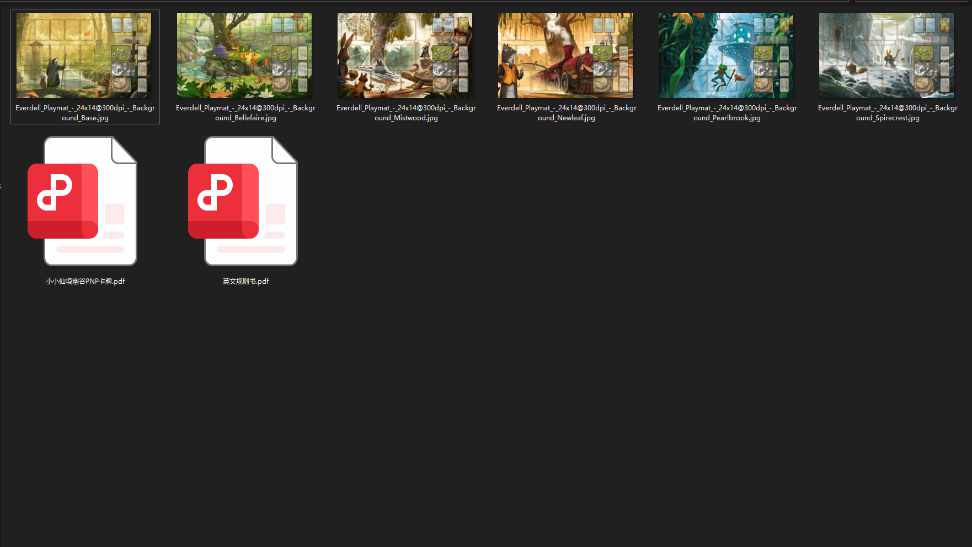Click the Background_Spirecrest.jpg file name label

886,112
